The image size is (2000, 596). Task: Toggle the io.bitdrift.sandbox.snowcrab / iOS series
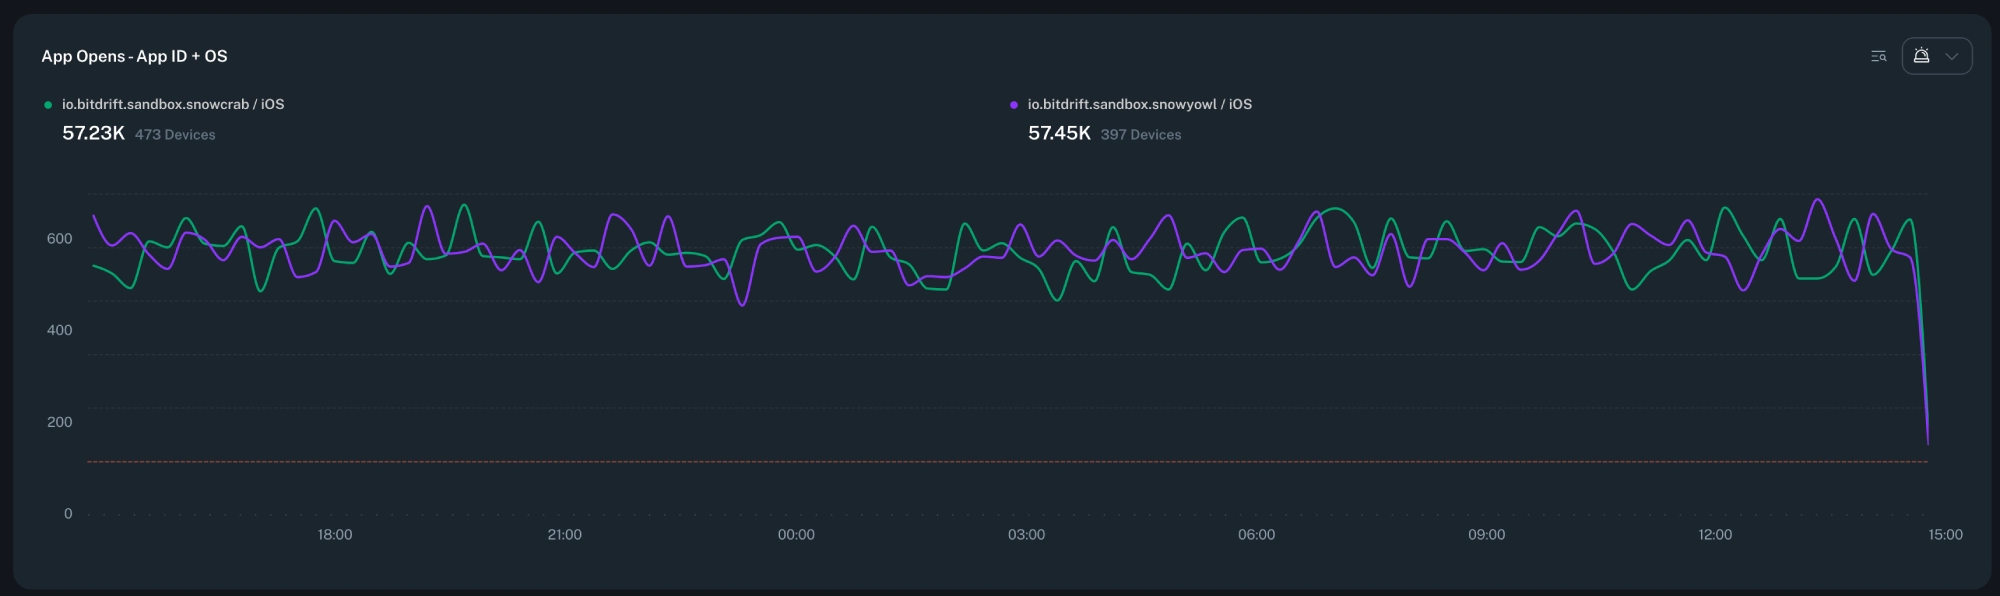coord(173,104)
